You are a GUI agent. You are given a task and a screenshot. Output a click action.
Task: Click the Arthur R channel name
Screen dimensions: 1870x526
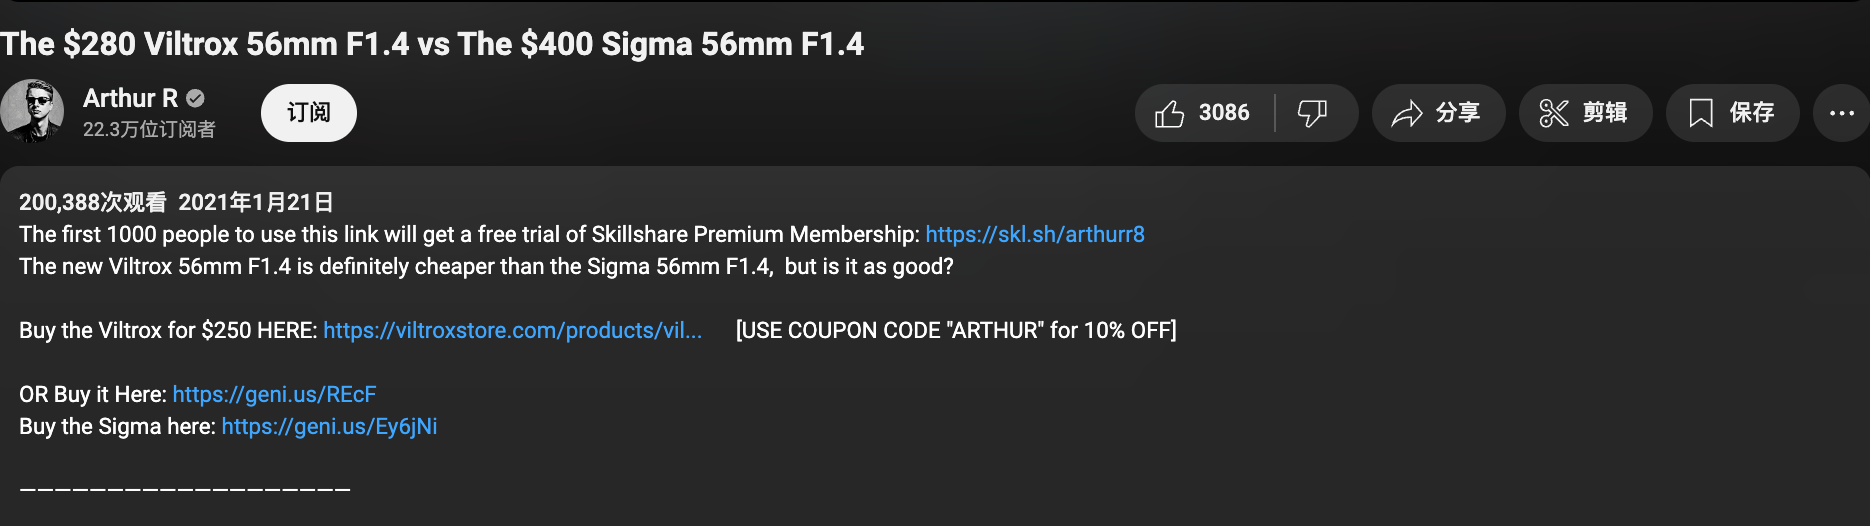pos(130,98)
